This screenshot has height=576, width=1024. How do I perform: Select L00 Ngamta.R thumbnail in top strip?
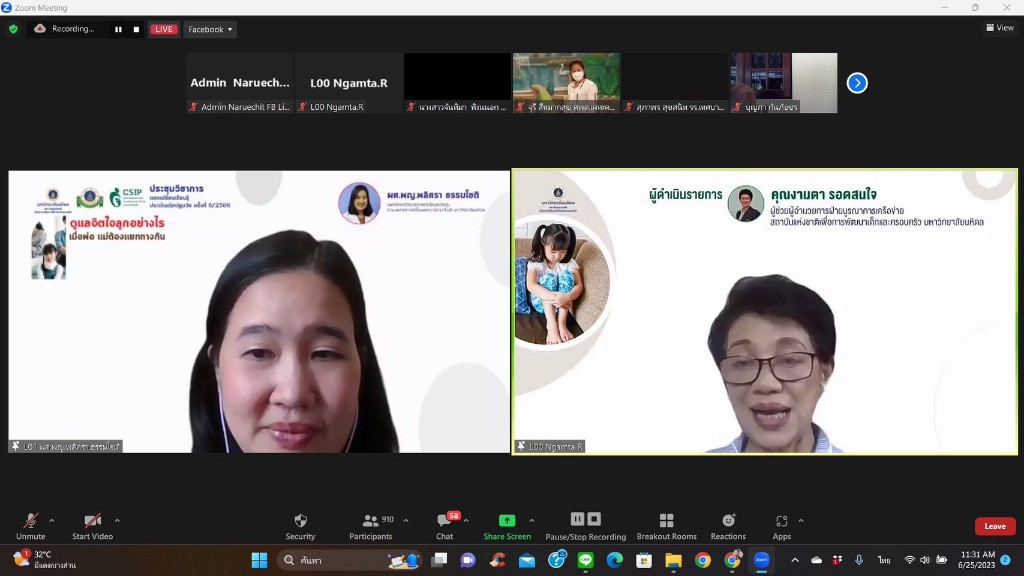(x=349, y=83)
